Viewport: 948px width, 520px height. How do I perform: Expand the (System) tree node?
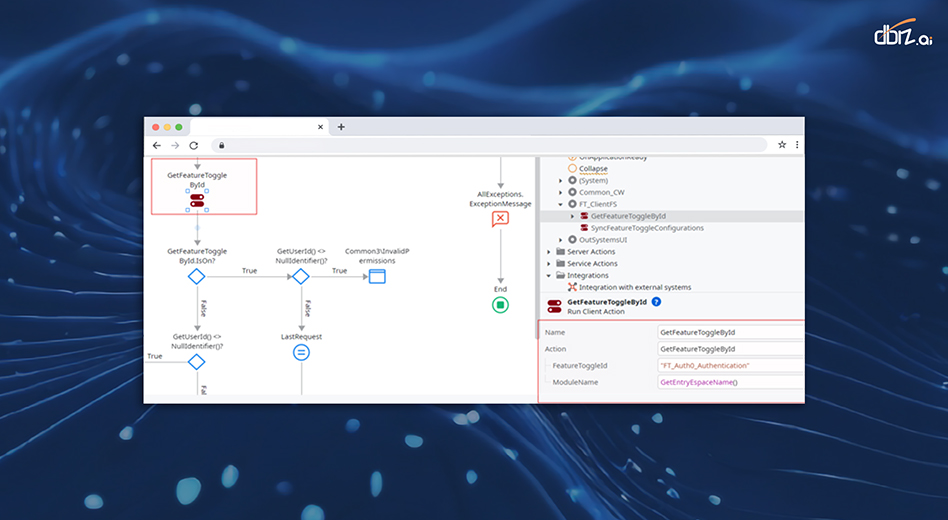point(560,180)
